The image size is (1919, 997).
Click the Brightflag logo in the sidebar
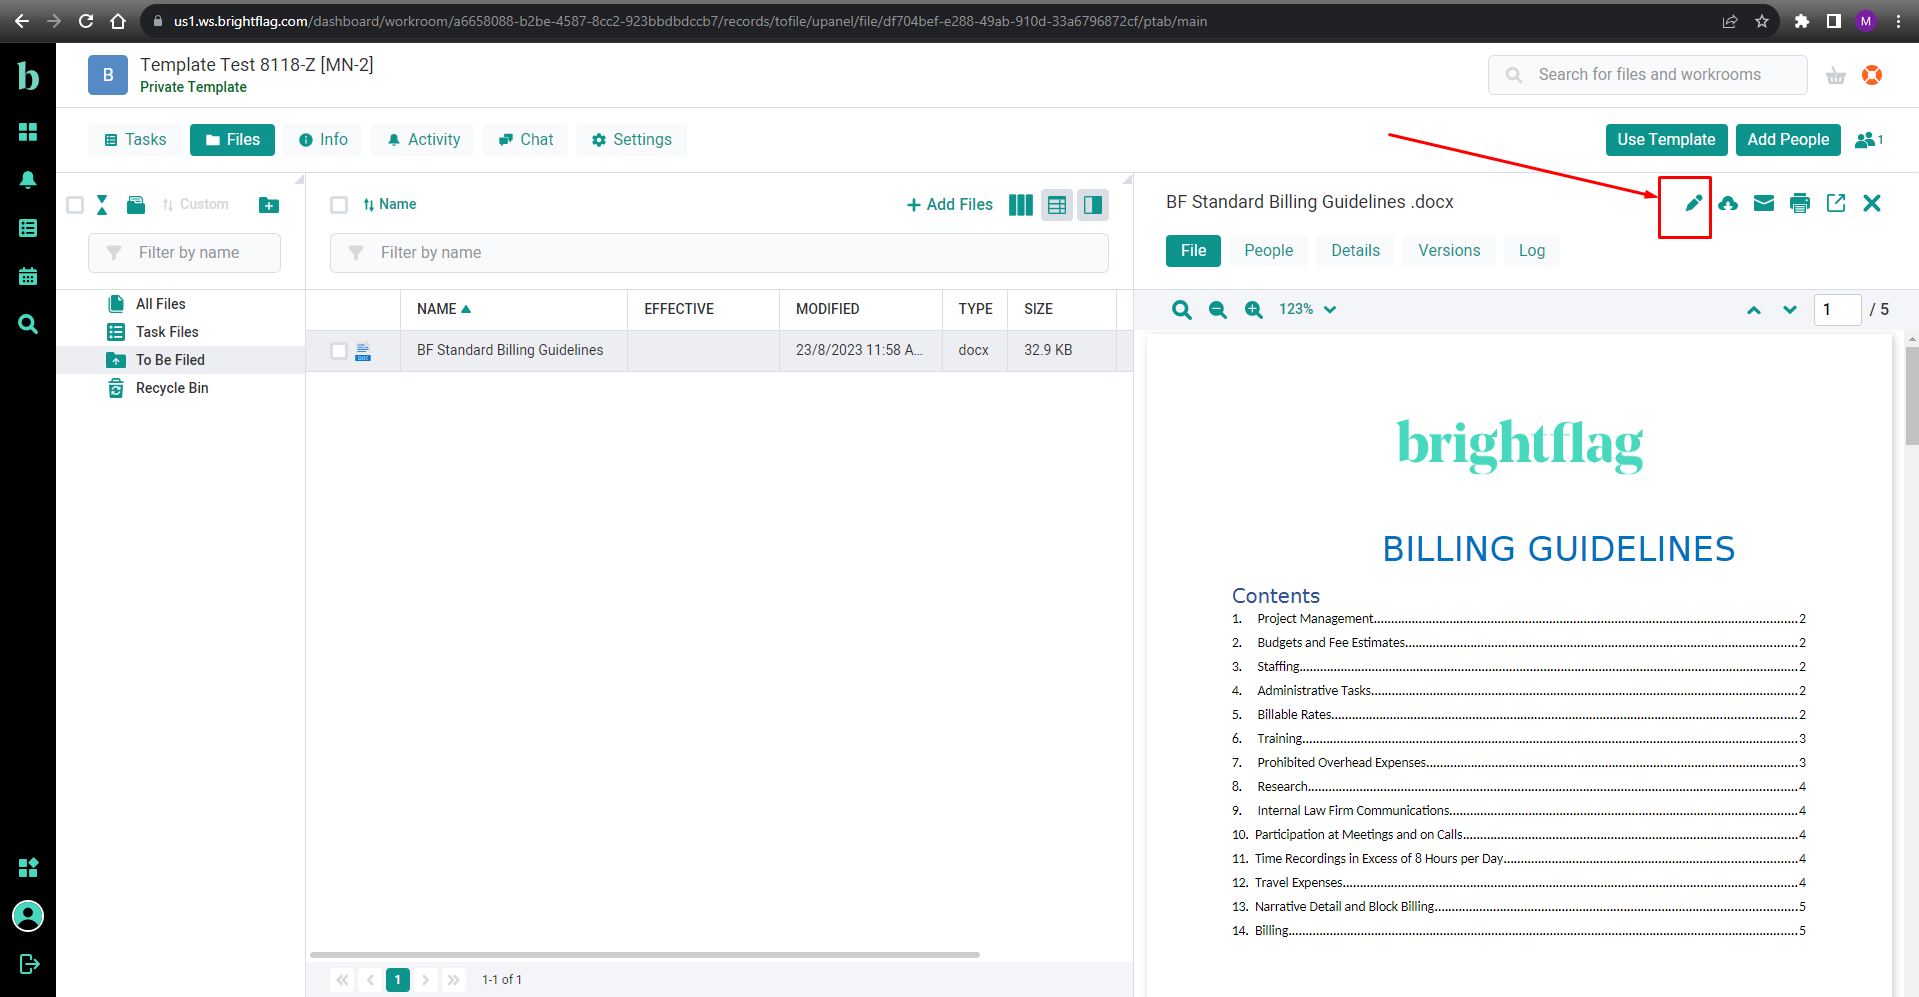click(28, 76)
